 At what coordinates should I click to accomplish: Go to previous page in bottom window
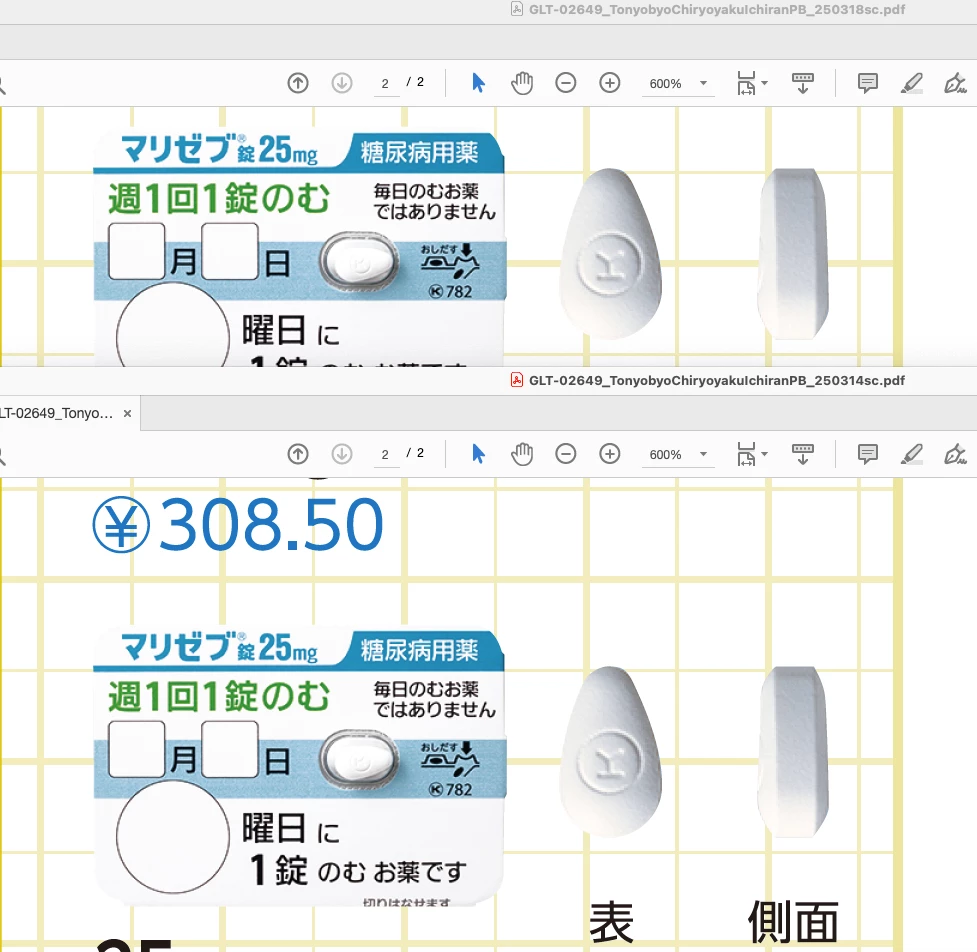pyautogui.click(x=298, y=454)
